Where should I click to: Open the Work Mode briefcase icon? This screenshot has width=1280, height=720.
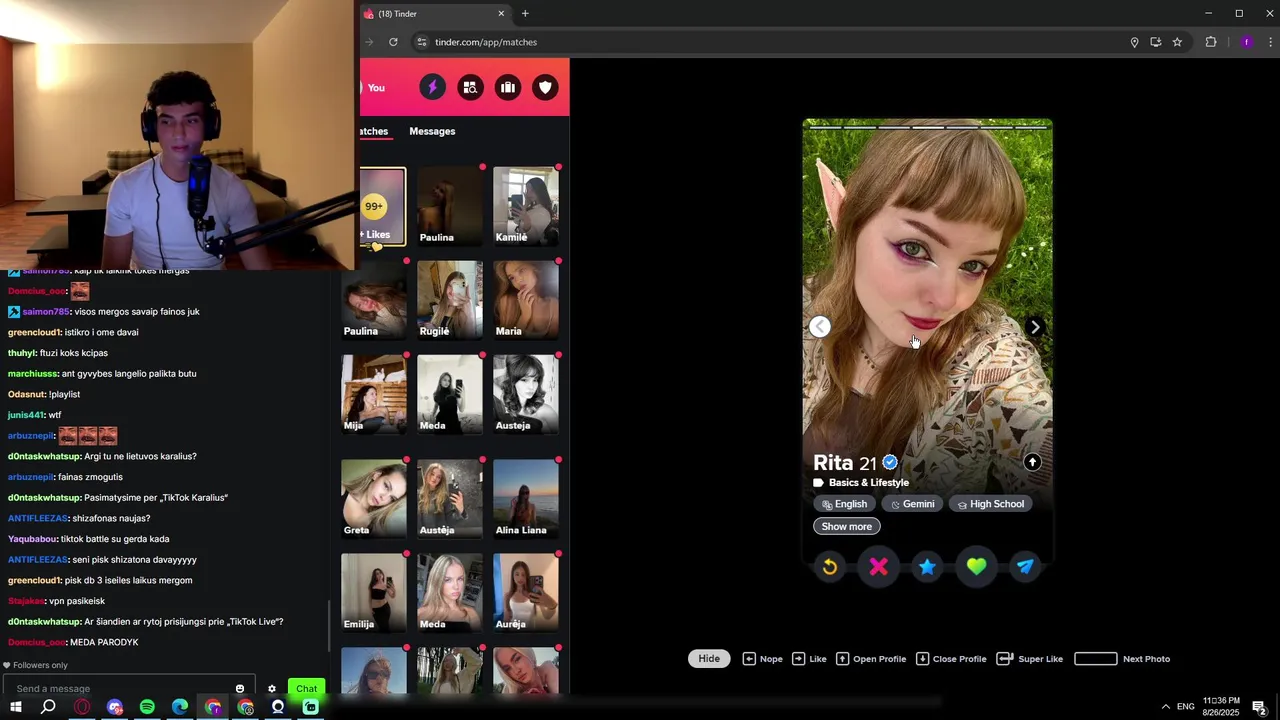click(x=508, y=88)
